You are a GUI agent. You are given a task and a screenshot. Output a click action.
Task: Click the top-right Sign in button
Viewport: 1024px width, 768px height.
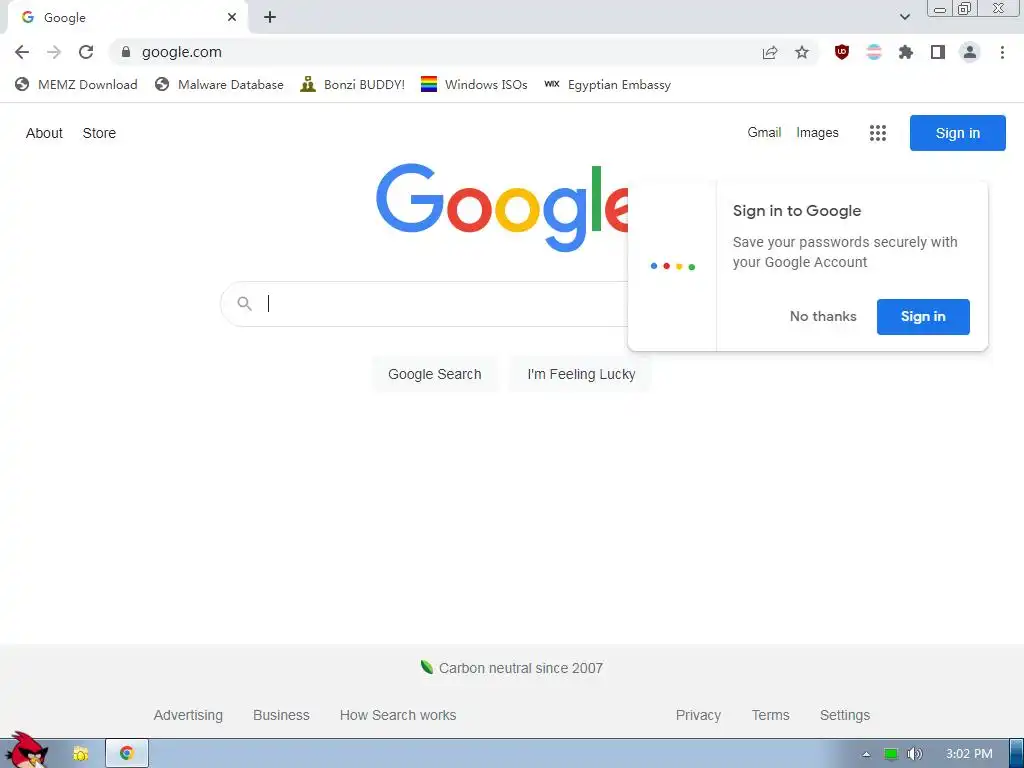click(957, 133)
